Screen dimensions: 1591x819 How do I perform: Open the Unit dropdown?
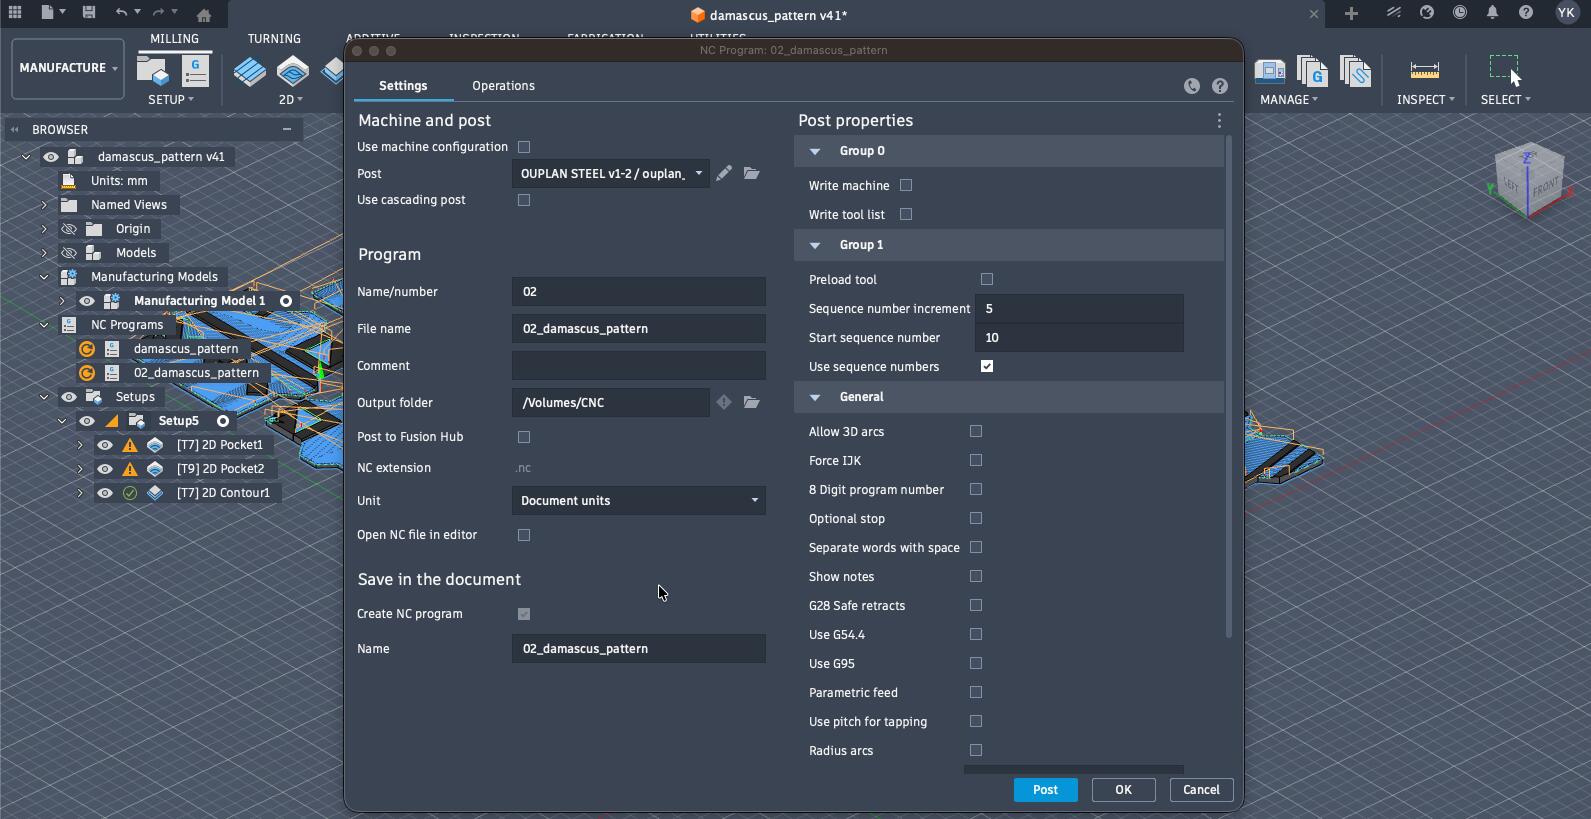(638, 500)
